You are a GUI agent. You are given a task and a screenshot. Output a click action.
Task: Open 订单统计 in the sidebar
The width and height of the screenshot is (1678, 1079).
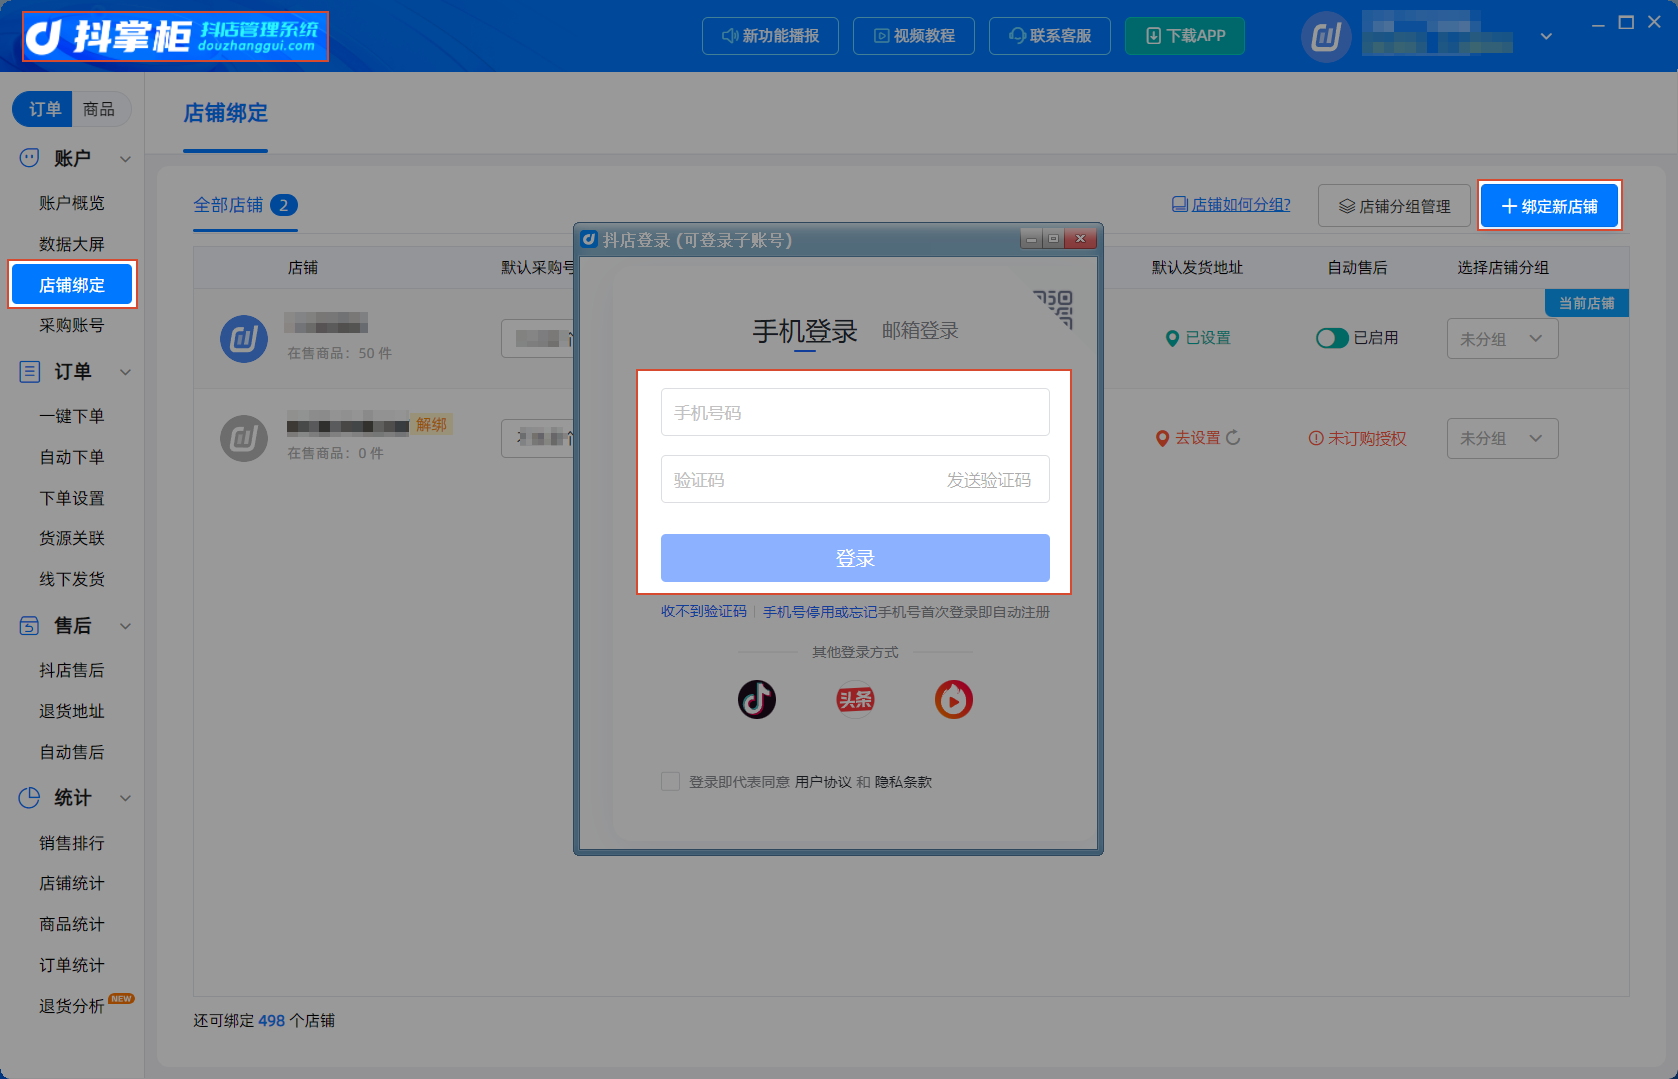pos(72,965)
